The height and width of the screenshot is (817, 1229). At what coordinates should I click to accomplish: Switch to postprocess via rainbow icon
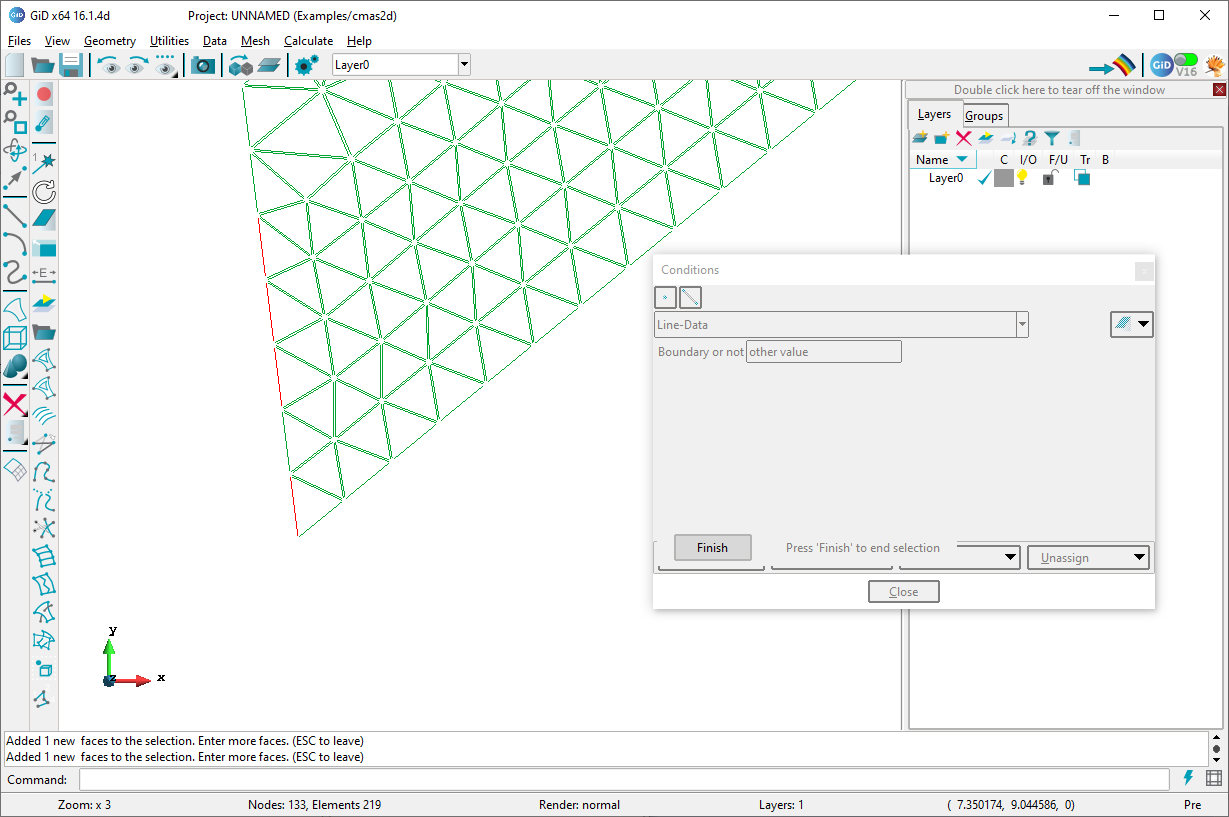pyautogui.click(x=1113, y=66)
